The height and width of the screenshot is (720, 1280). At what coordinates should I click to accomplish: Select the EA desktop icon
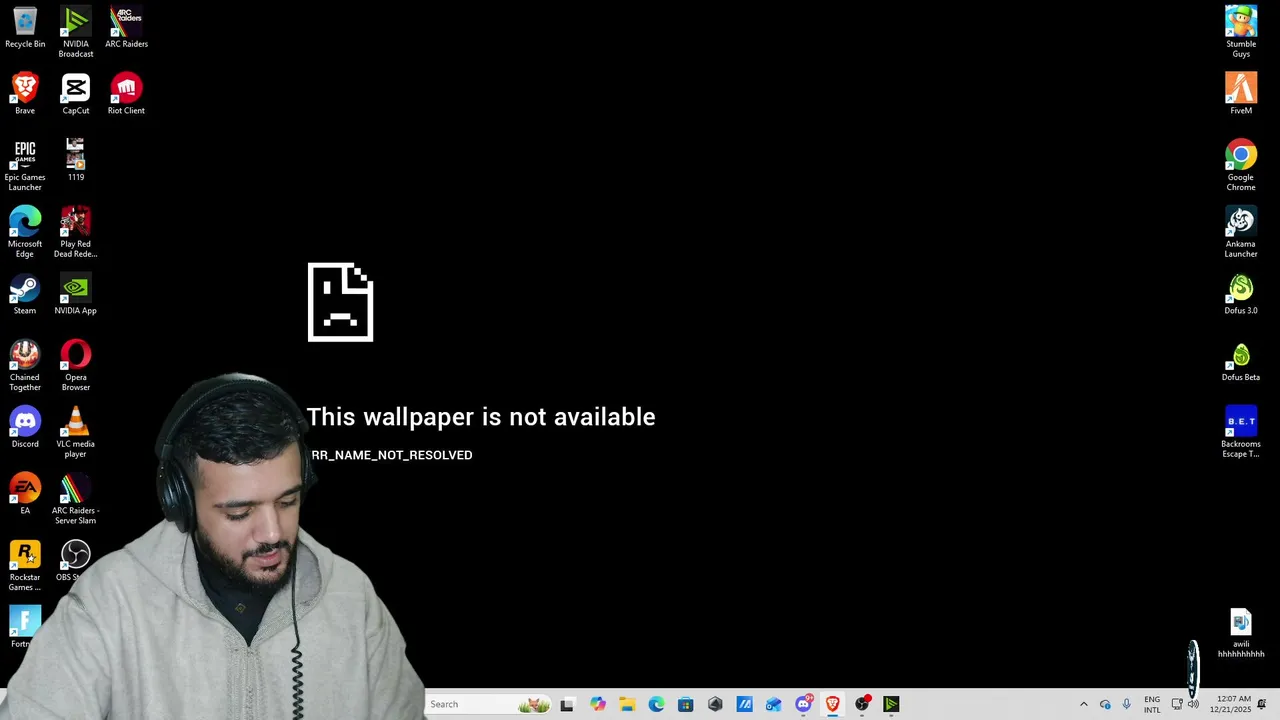[x=25, y=494]
